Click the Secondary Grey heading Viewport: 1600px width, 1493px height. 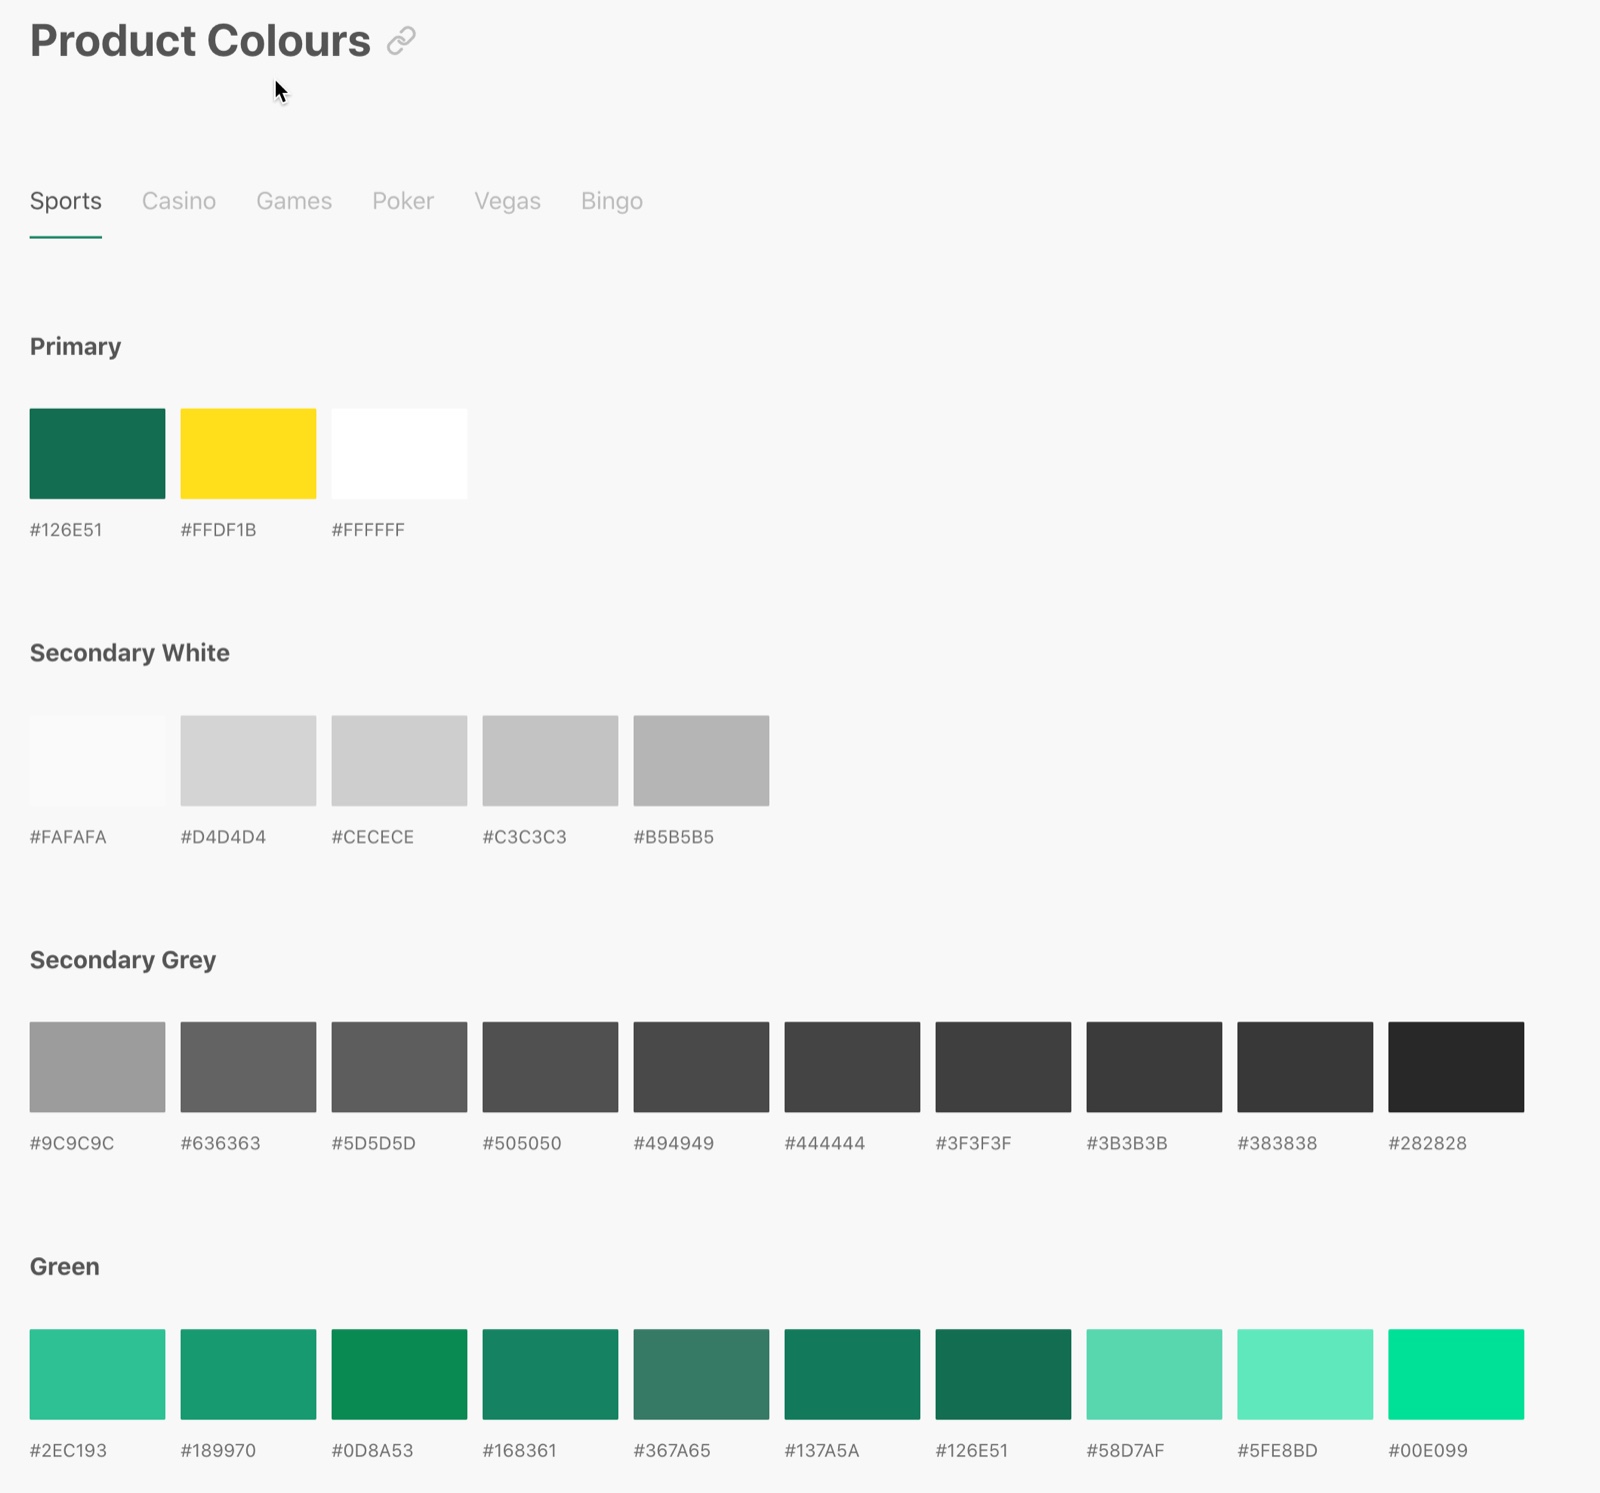click(123, 960)
